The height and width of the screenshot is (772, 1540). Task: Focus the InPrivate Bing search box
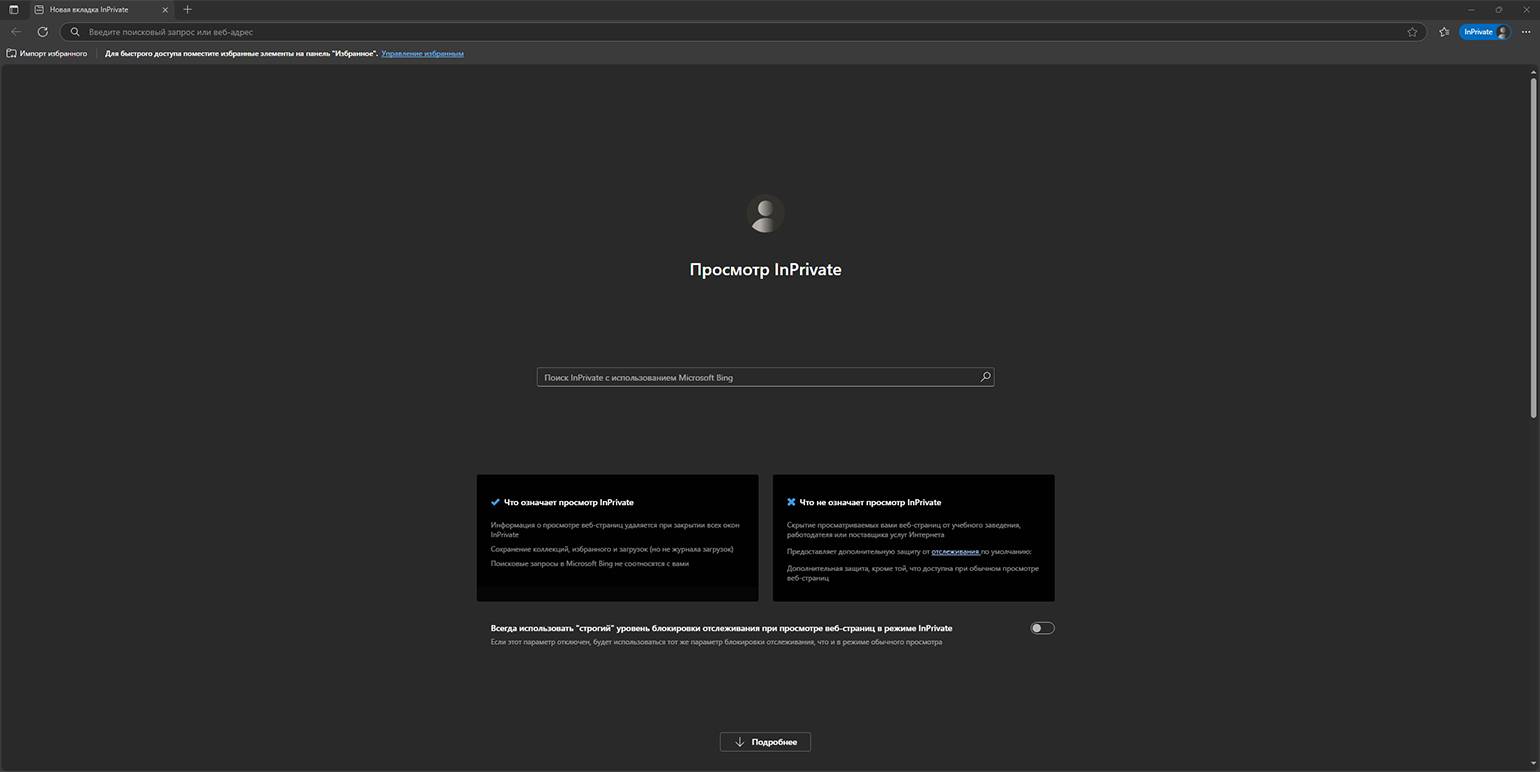765,377
